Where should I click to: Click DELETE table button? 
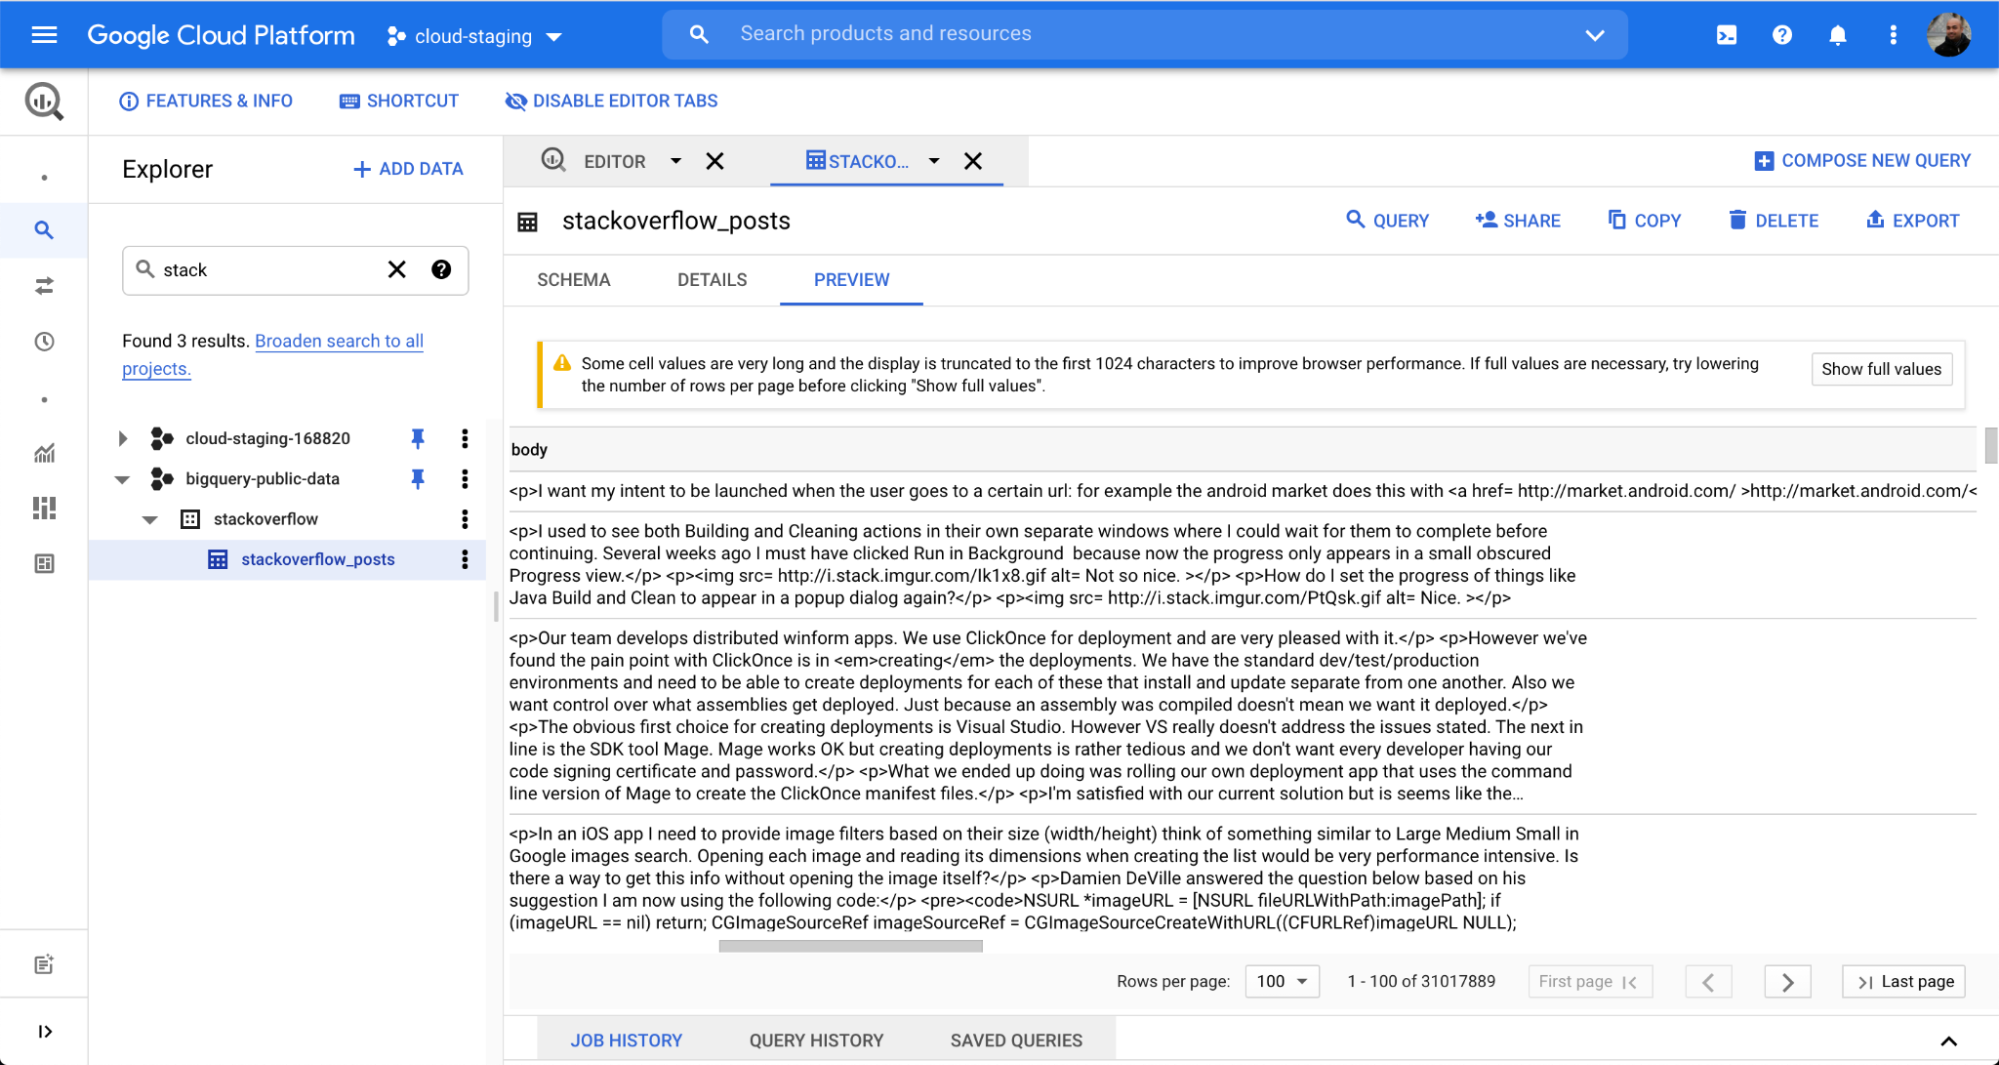coord(1774,221)
